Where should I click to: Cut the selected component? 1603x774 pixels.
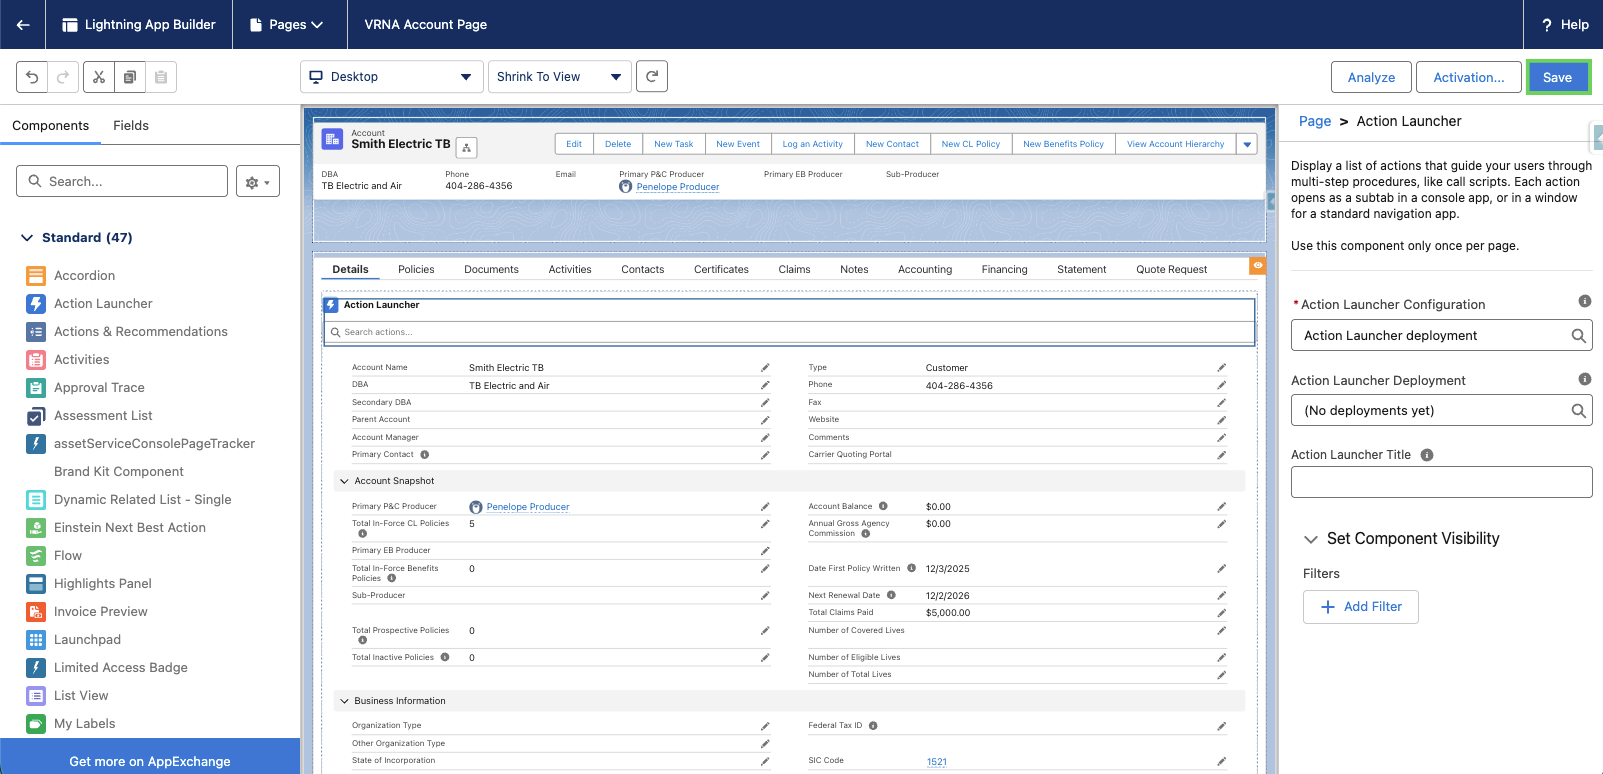[99, 77]
